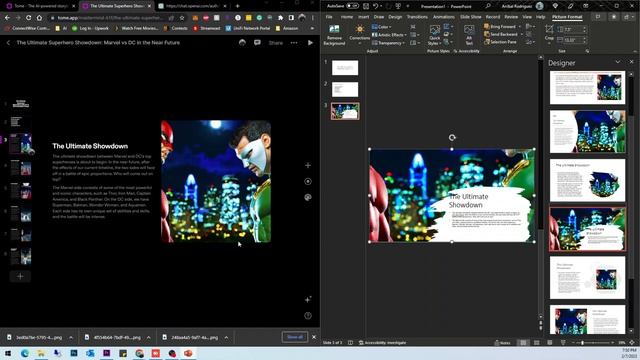This screenshot has width=640, height=360.
Task: Choose the second Designer layout idea
Action: coord(587,131)
